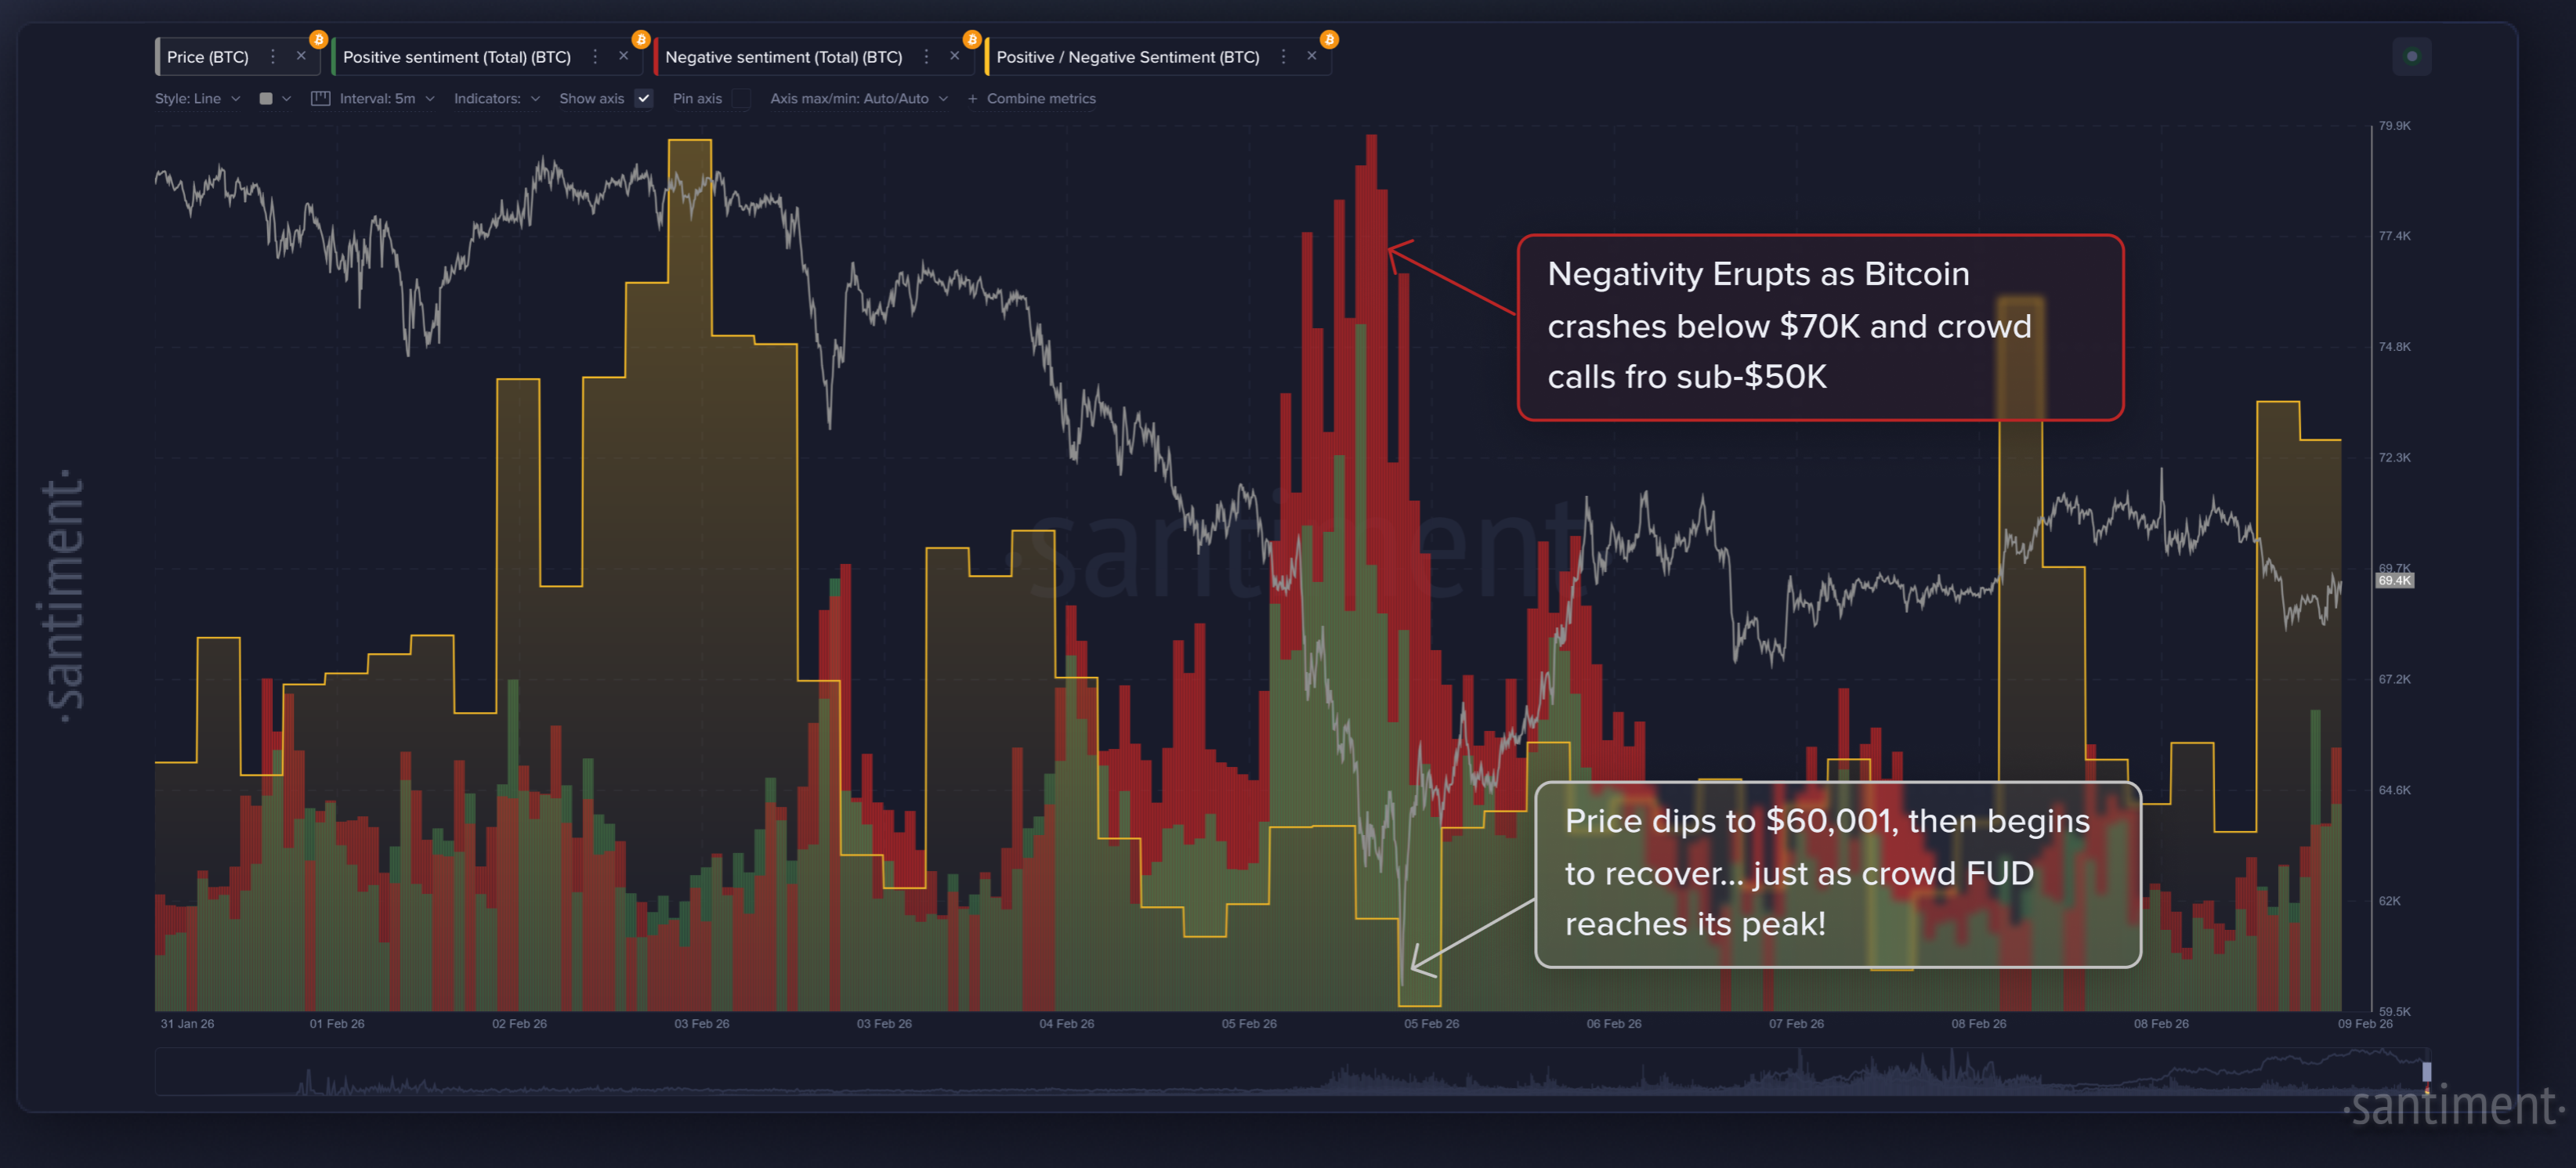Open the Positive / Negative Sentiment kebab menu
2576x1168 pixels.
tap(1283, 56)
